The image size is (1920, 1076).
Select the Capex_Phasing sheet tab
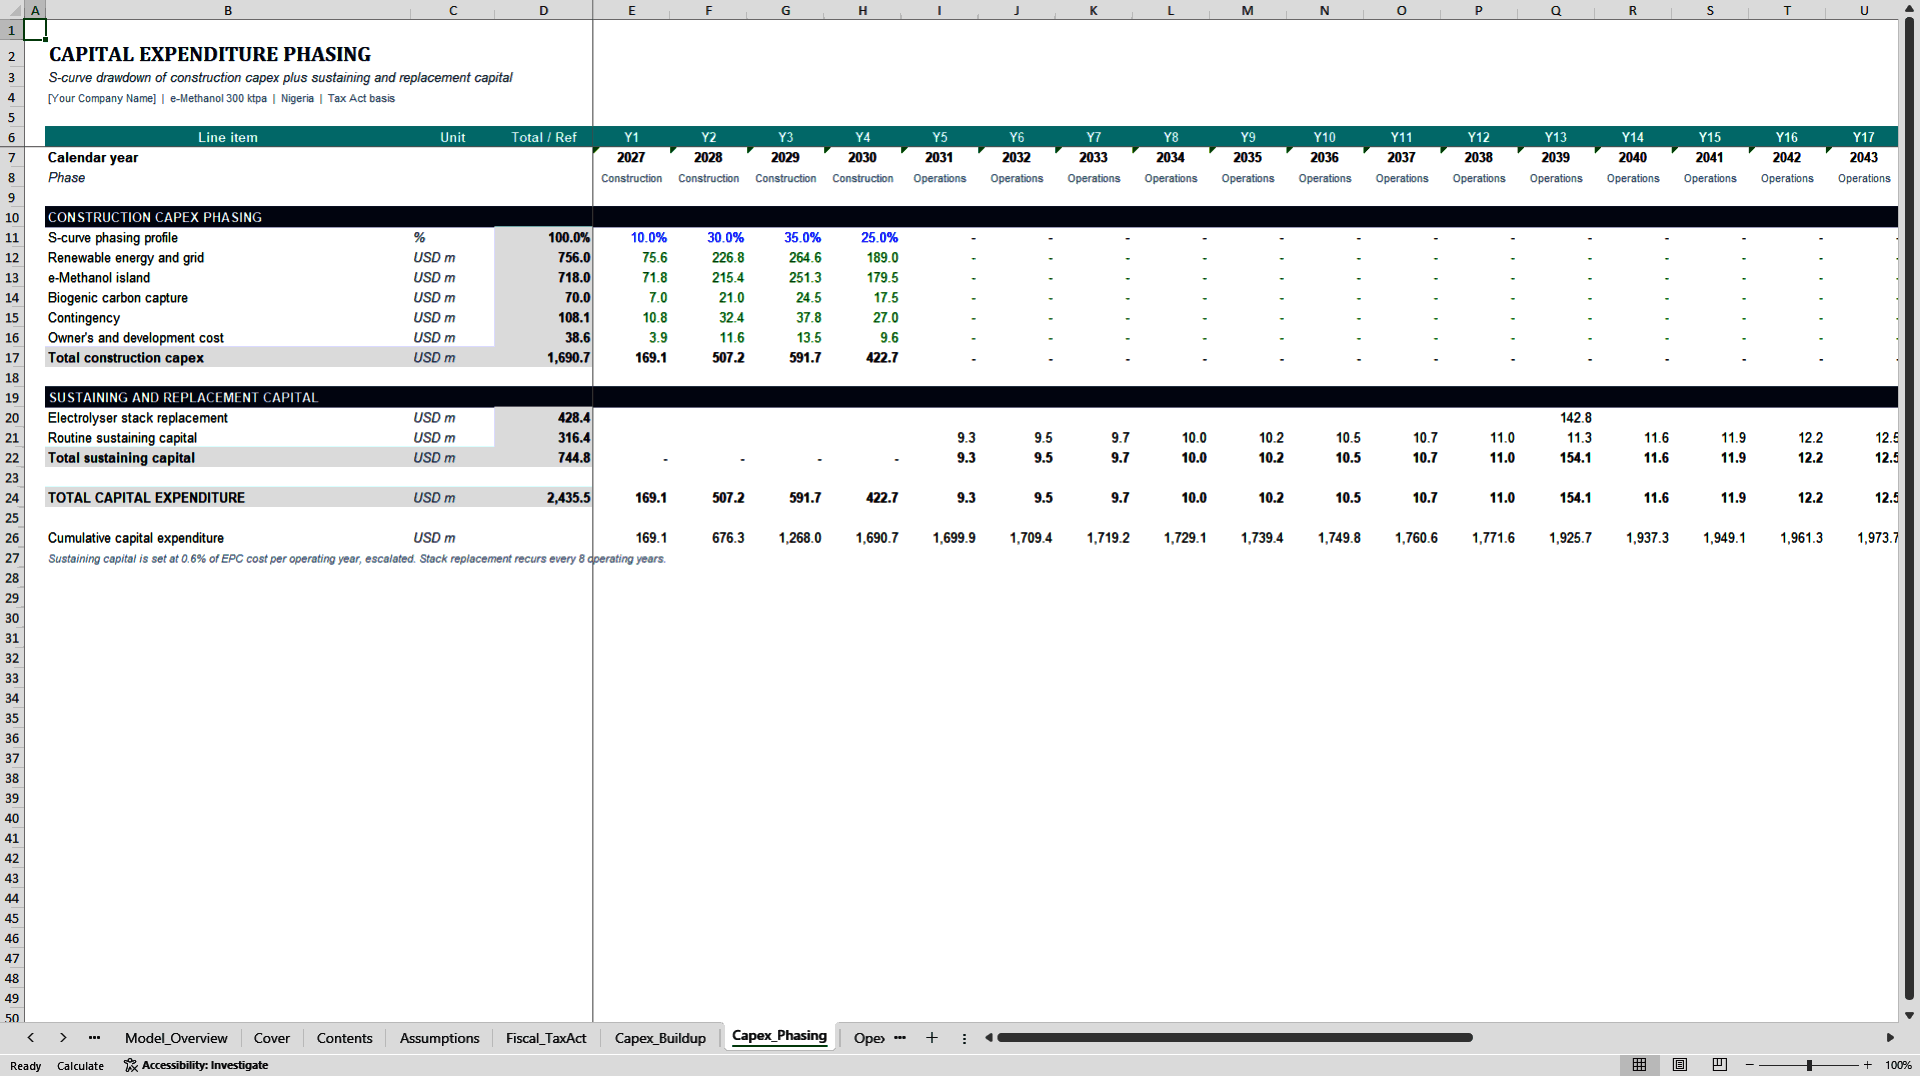(779, 1036)
